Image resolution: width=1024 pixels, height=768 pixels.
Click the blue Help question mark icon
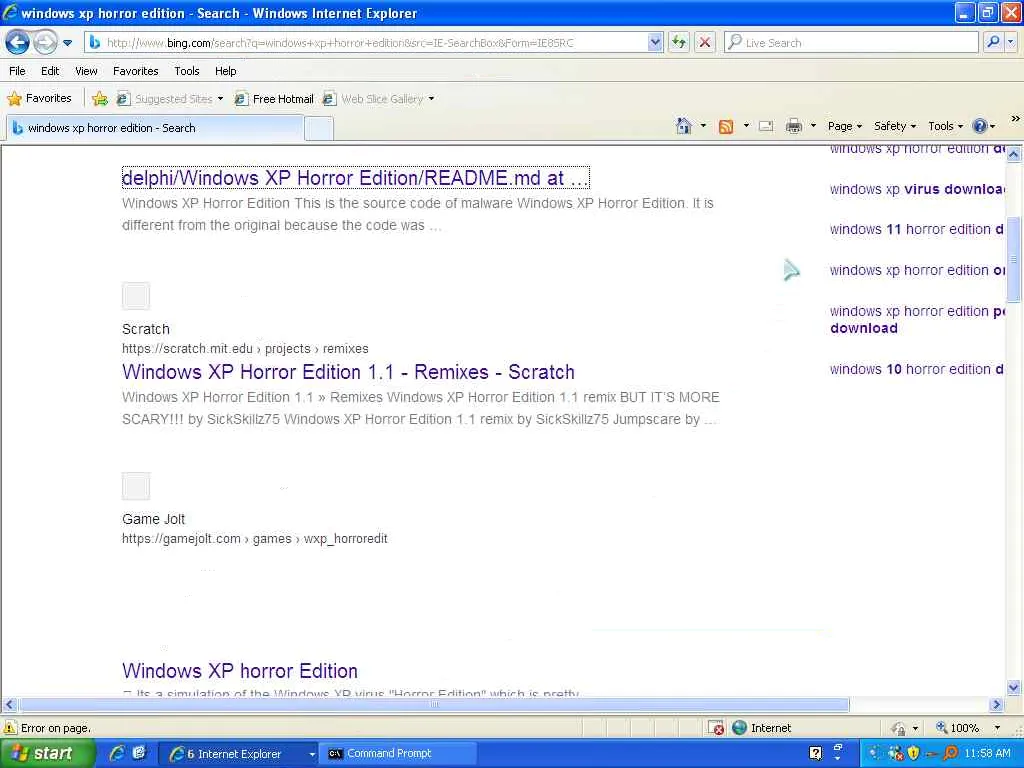coord(980,126)
